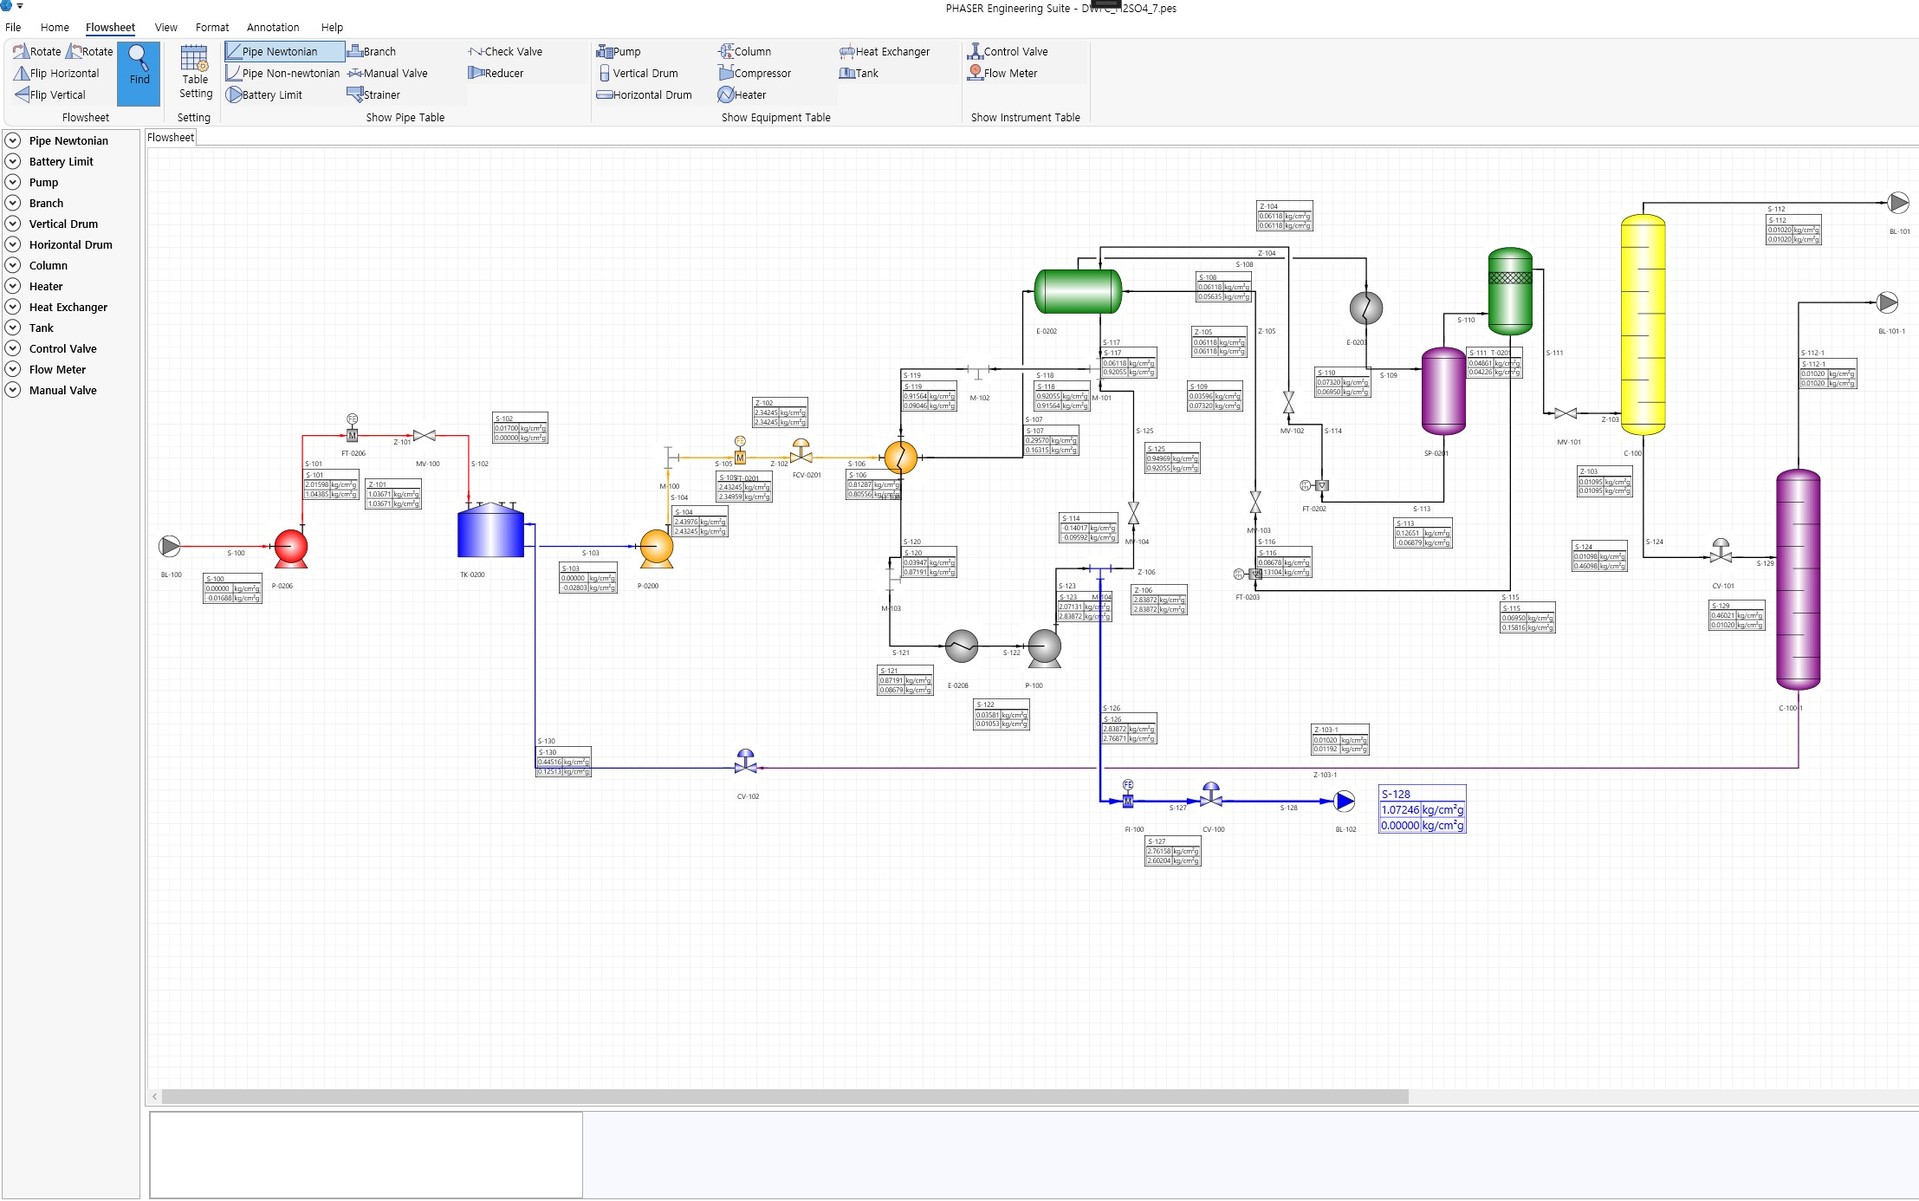Select heater E-0208 on the flowsheet
The height and width of the screenshot is (1201, 1919).
pos(961,646)
